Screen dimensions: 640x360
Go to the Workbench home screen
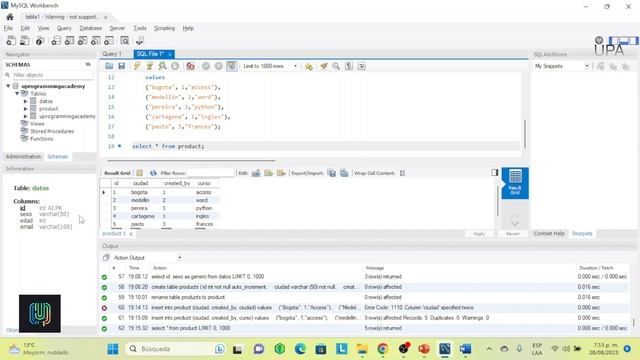pyautogui.click(x=10, y=17)
